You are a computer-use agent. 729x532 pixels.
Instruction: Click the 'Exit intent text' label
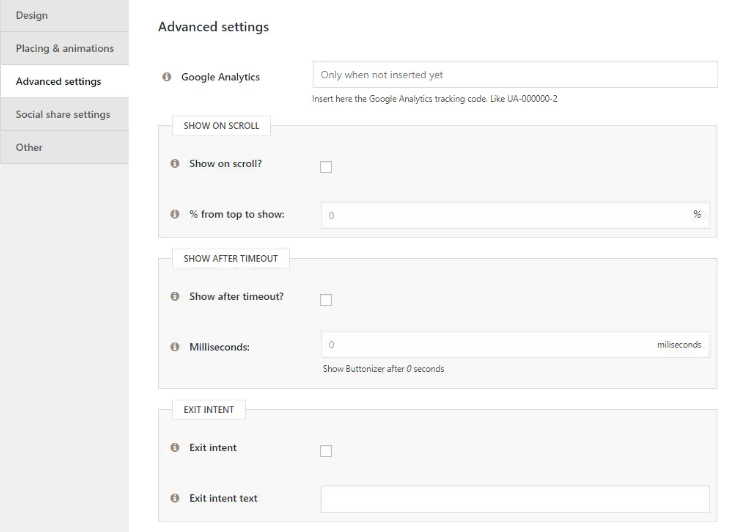(x=223, y=499)
